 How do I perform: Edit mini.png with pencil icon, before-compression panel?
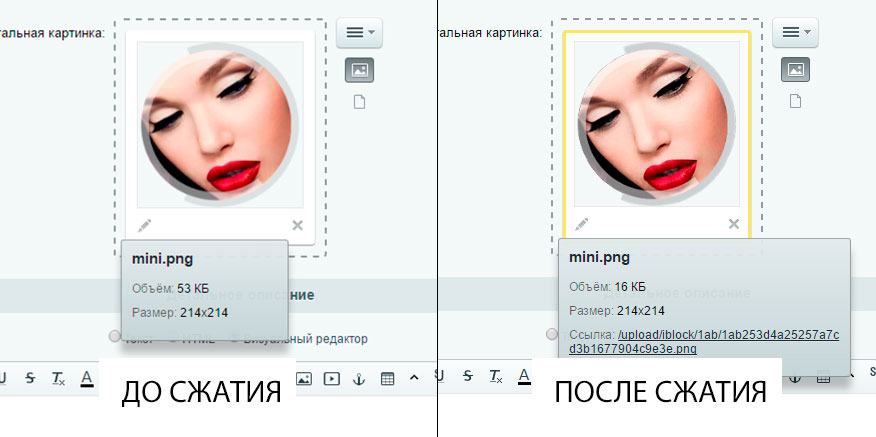[144, 225]
